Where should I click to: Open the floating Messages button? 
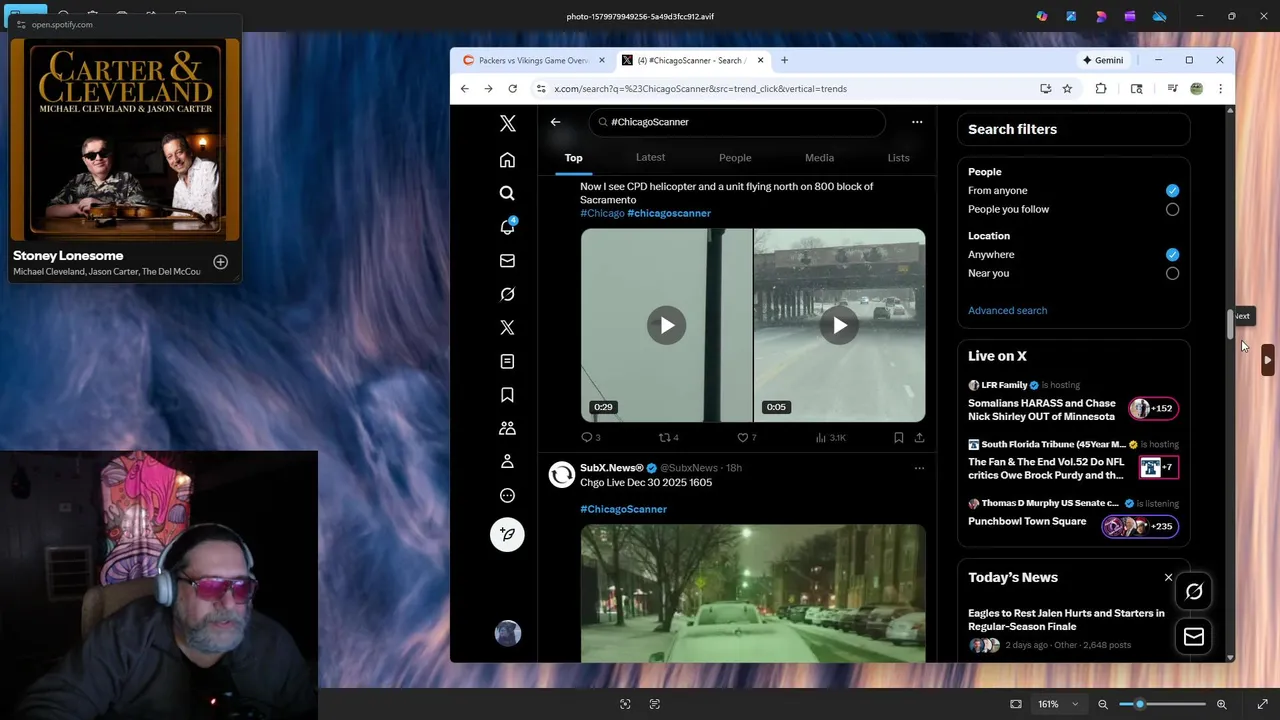[1194, 637]
